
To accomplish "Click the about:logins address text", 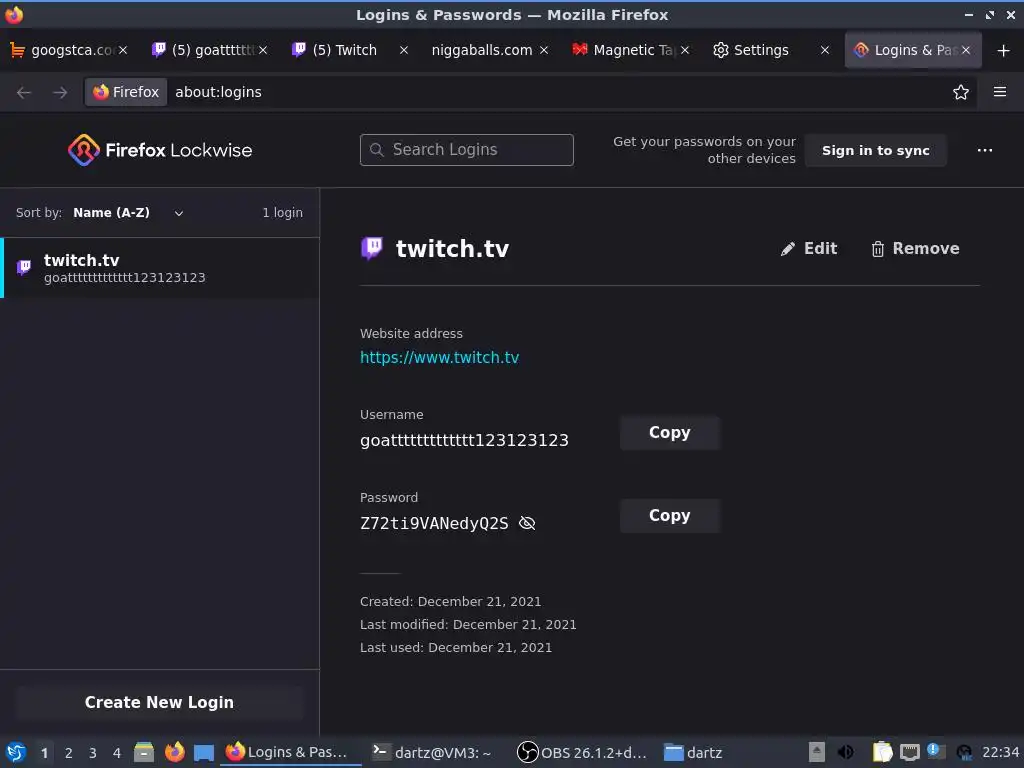I will point(218,92).
